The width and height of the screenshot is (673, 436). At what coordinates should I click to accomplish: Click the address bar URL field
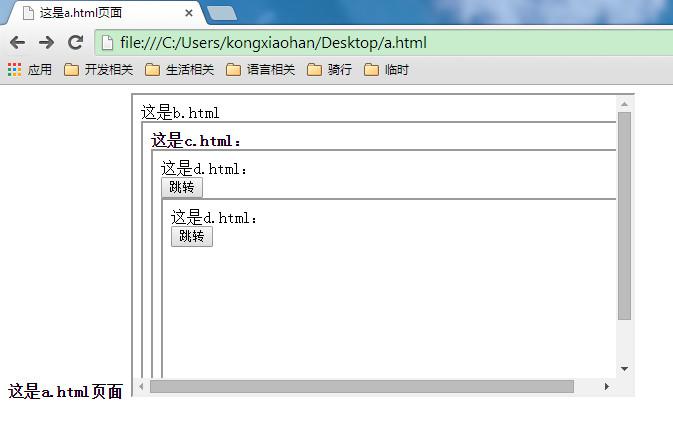point(384,43)
